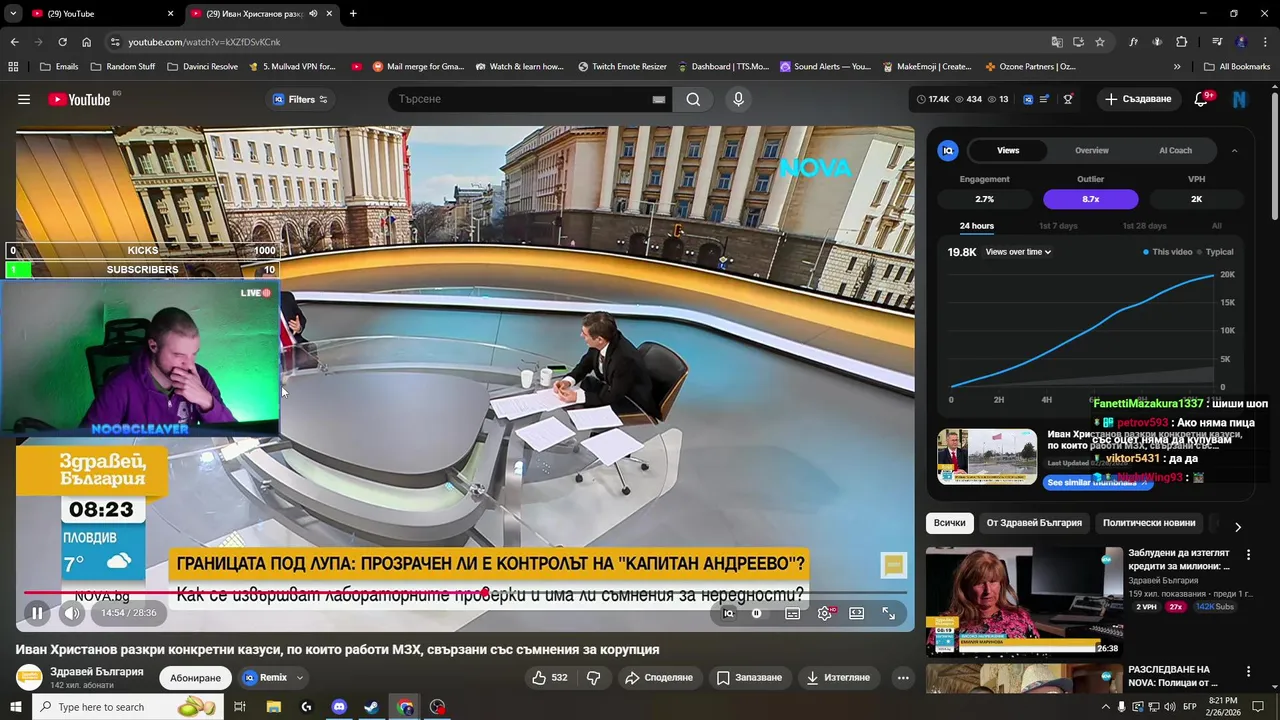1280x720 pixels.
Task: Switch to first YouTube browser tab
Action: (x=100, y=14)
